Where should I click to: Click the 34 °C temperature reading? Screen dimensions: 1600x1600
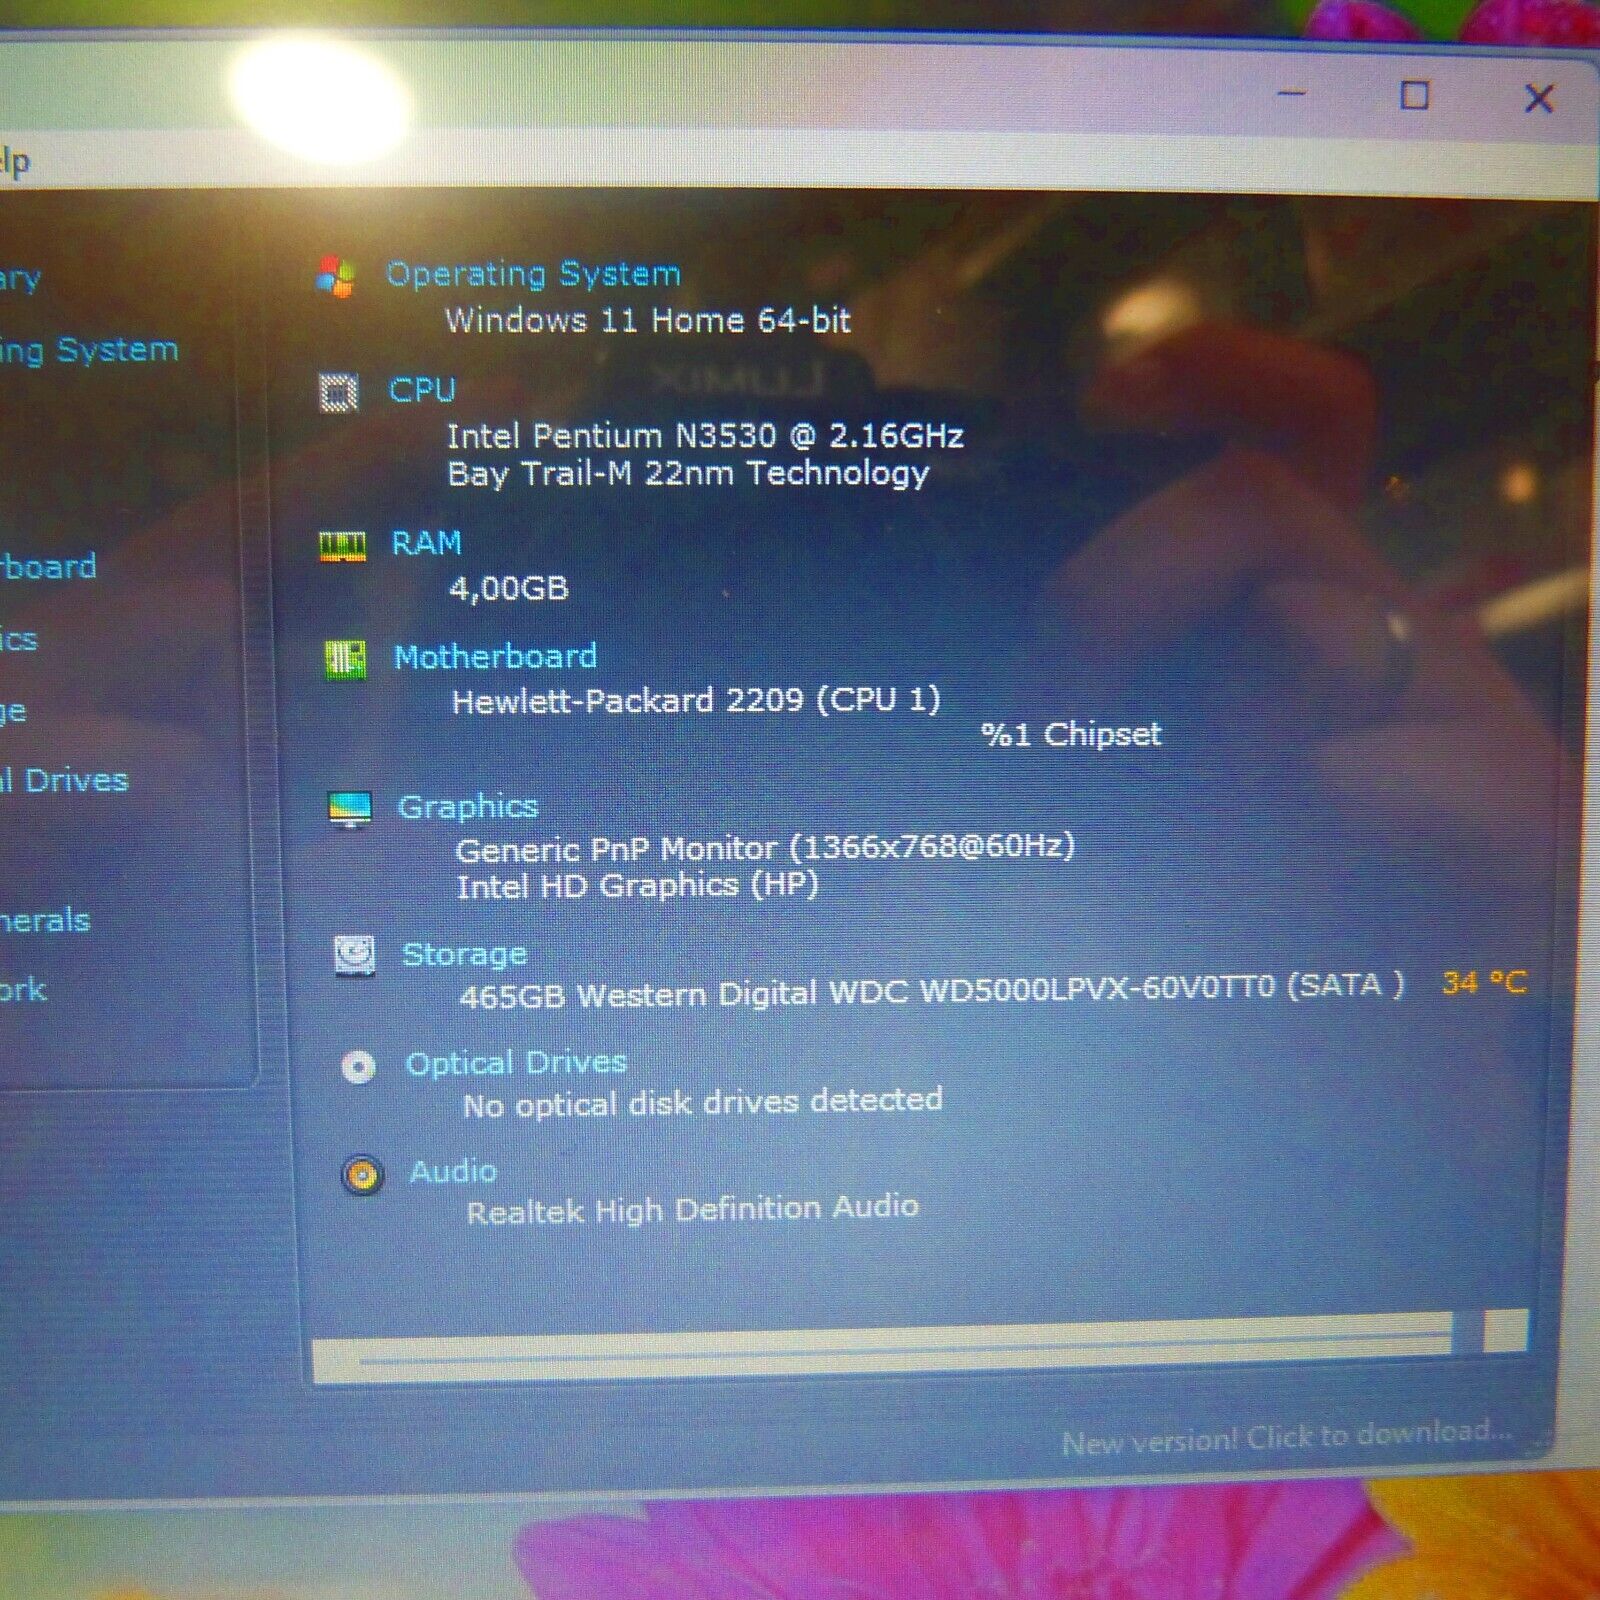click(x=1484, y=983)
